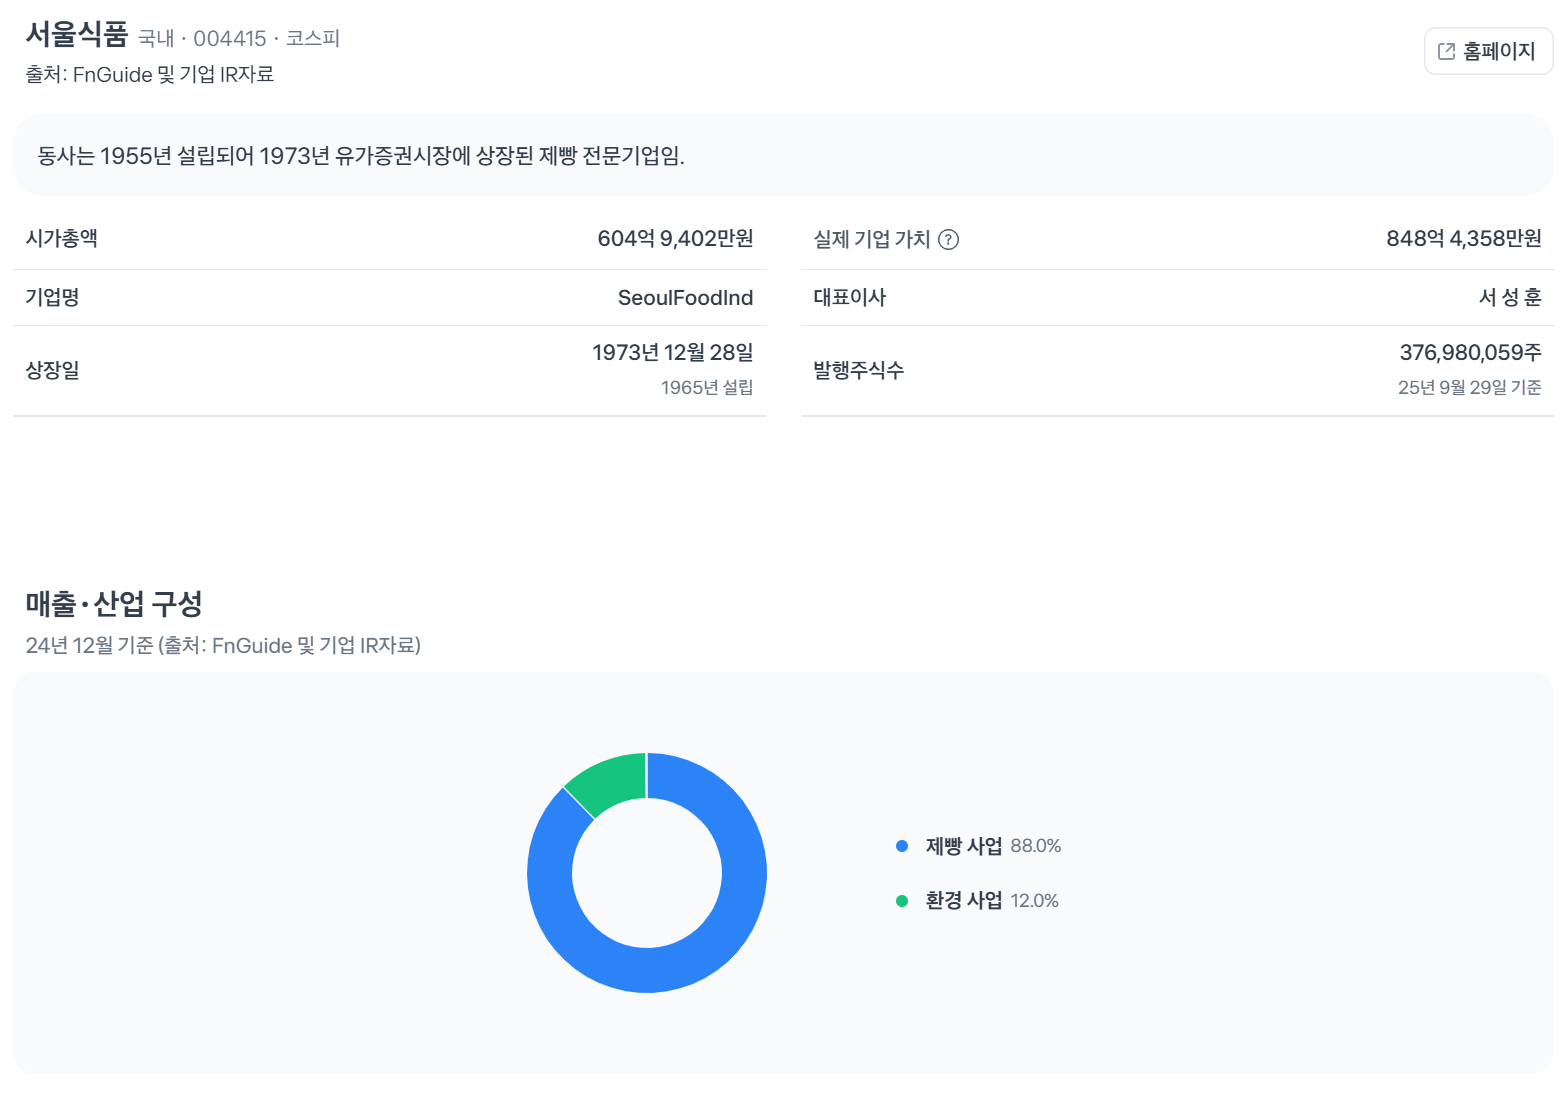The width and height of the screenshot is (1567, 1107).
Task: Click the 시가총액 row label
Action: pos(61,238)
